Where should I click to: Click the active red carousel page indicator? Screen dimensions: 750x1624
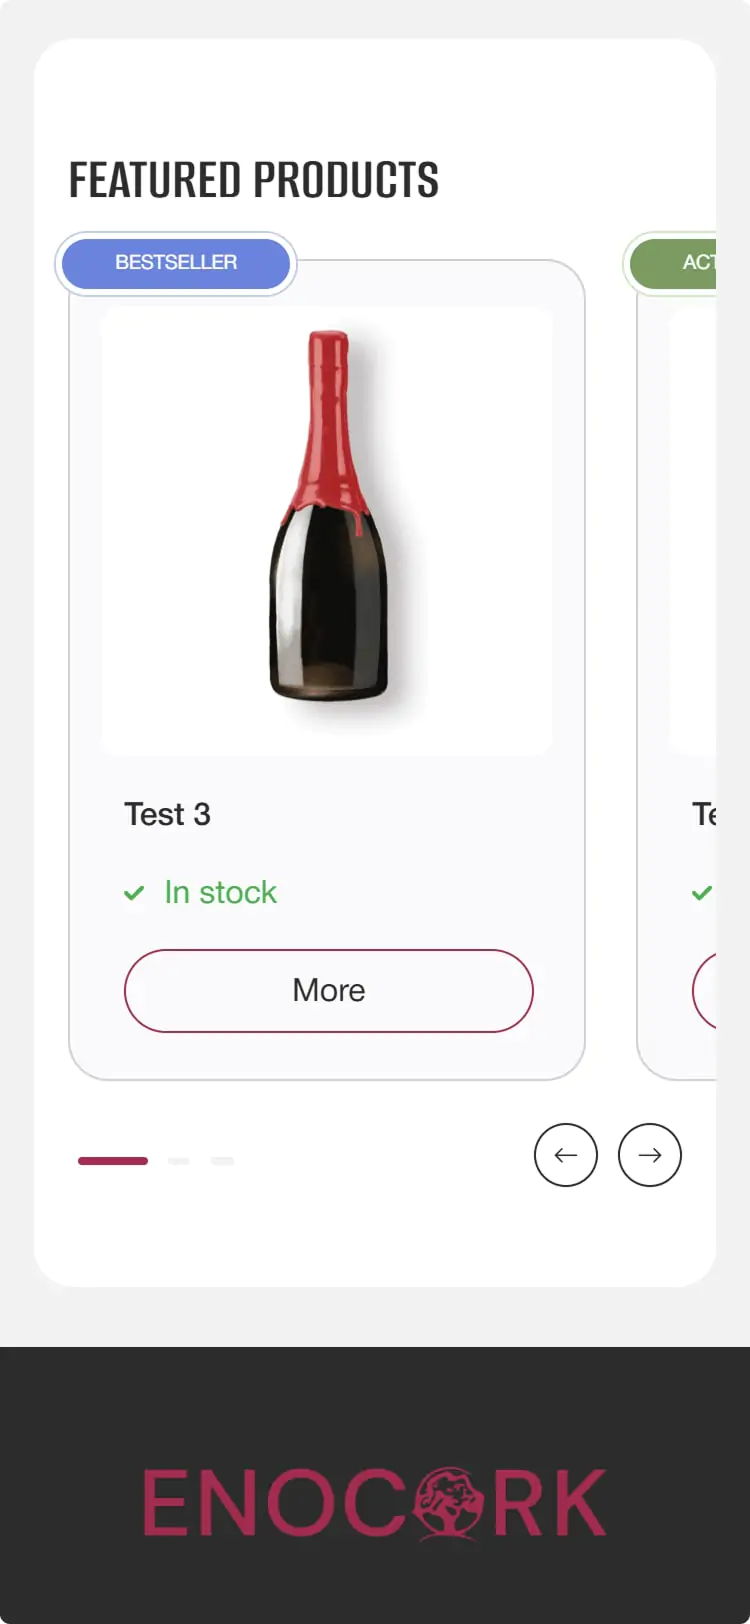(x=113, y=1161)
